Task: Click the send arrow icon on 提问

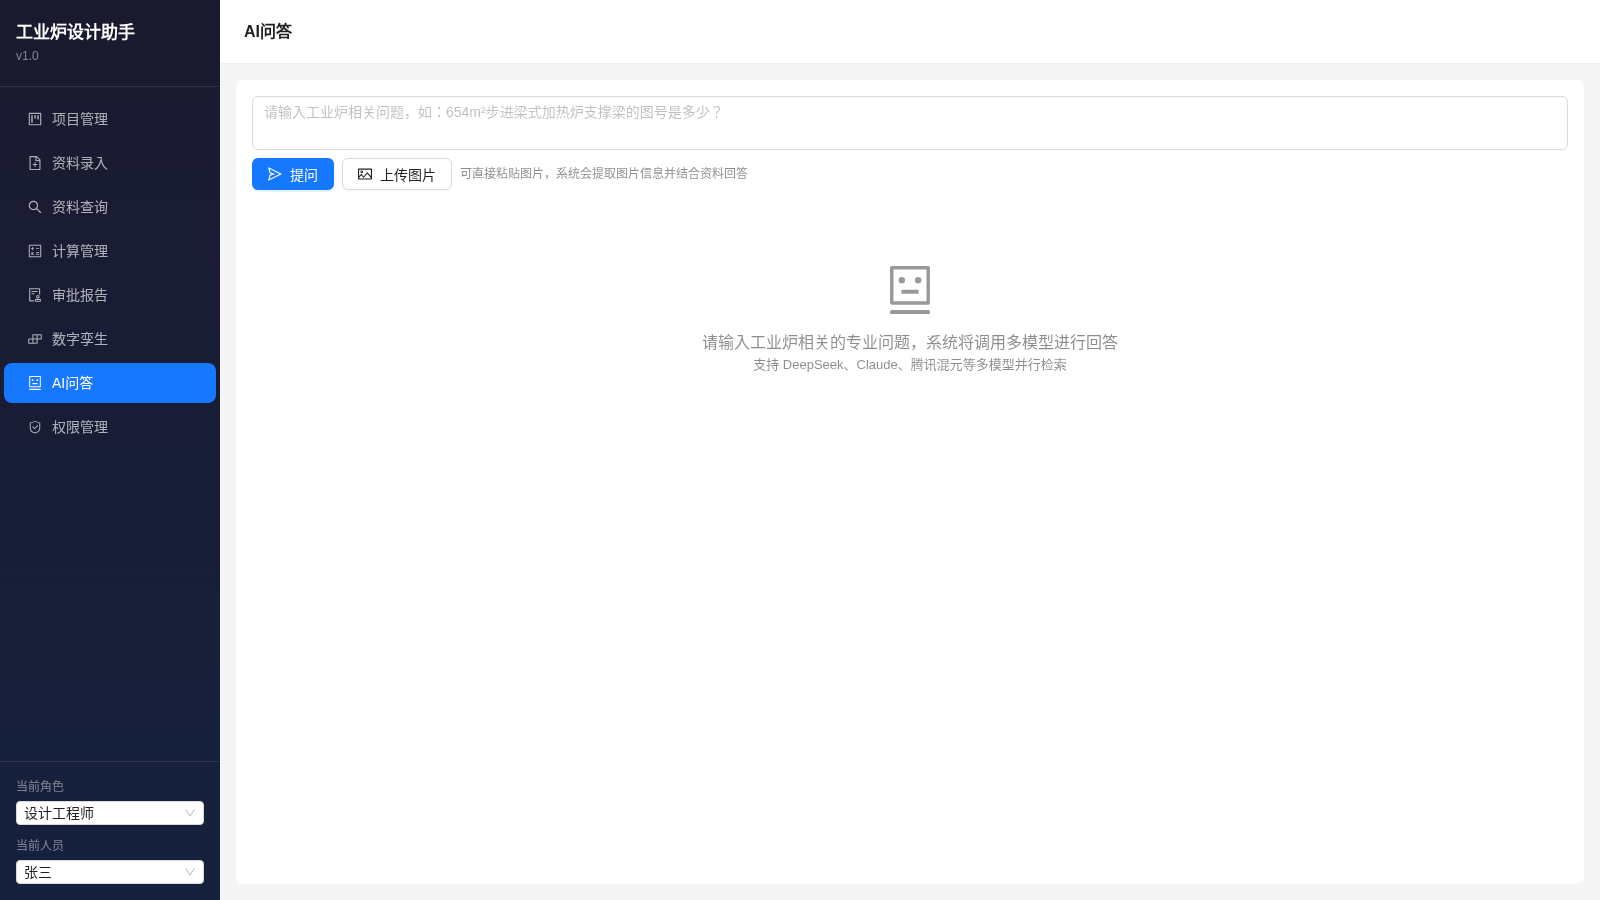Action: [275, 174]
